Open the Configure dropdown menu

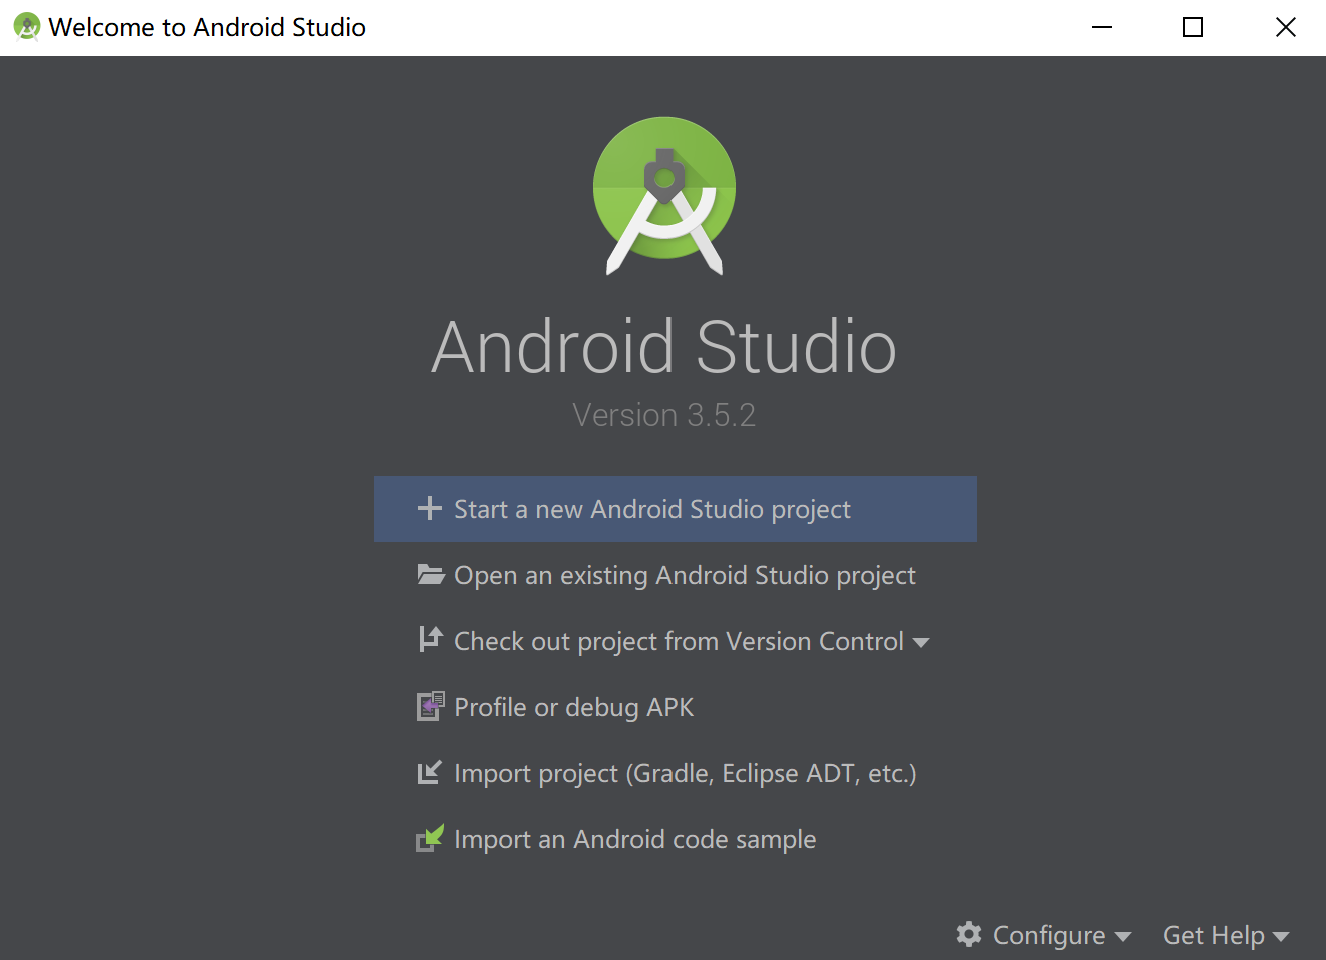pos(1044,935)
